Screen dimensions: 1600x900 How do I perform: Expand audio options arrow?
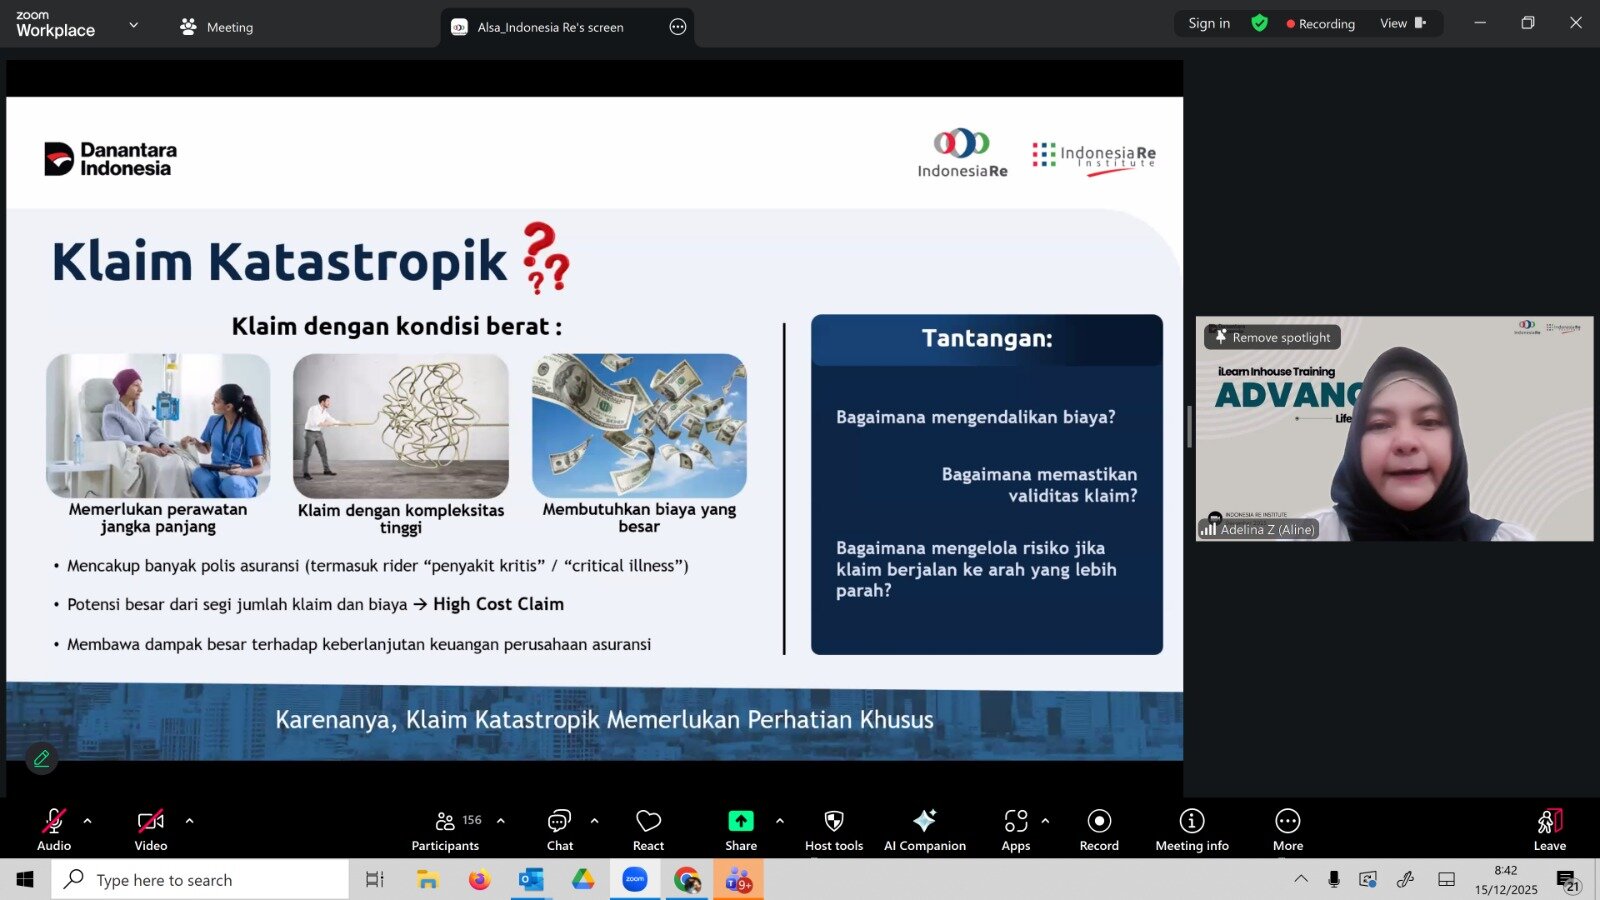88,821
